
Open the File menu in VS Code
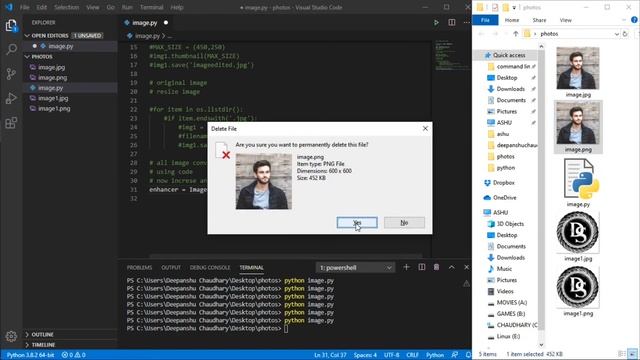click(x=24, y=7)
